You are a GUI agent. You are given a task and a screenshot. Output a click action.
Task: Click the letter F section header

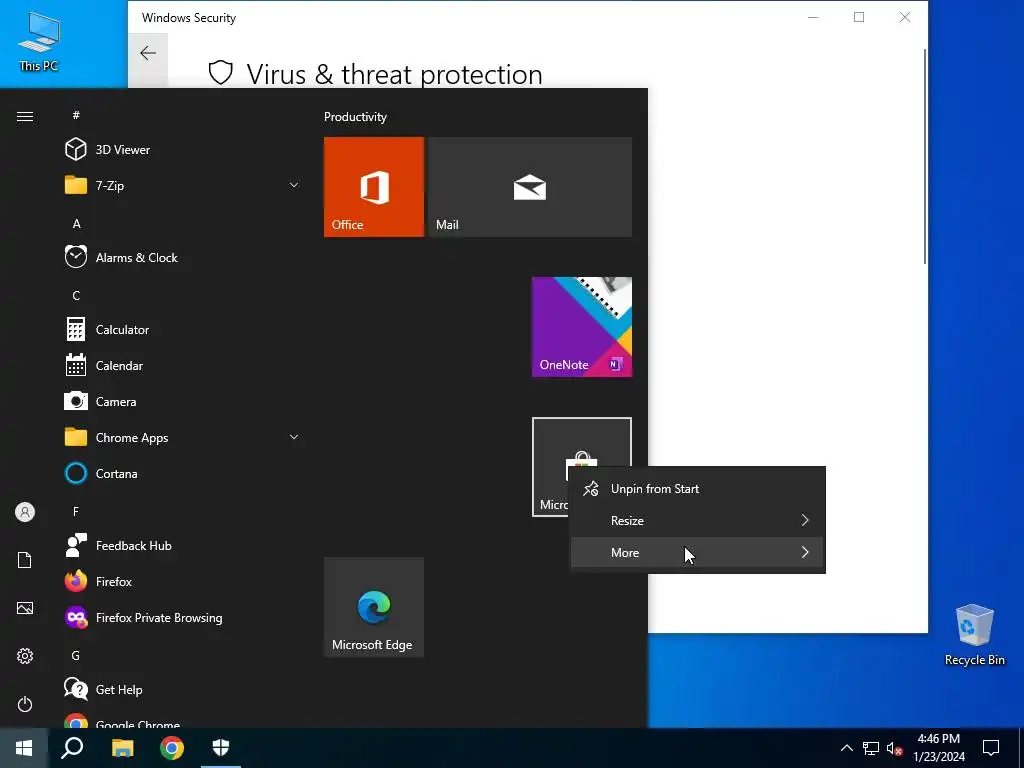76,511
